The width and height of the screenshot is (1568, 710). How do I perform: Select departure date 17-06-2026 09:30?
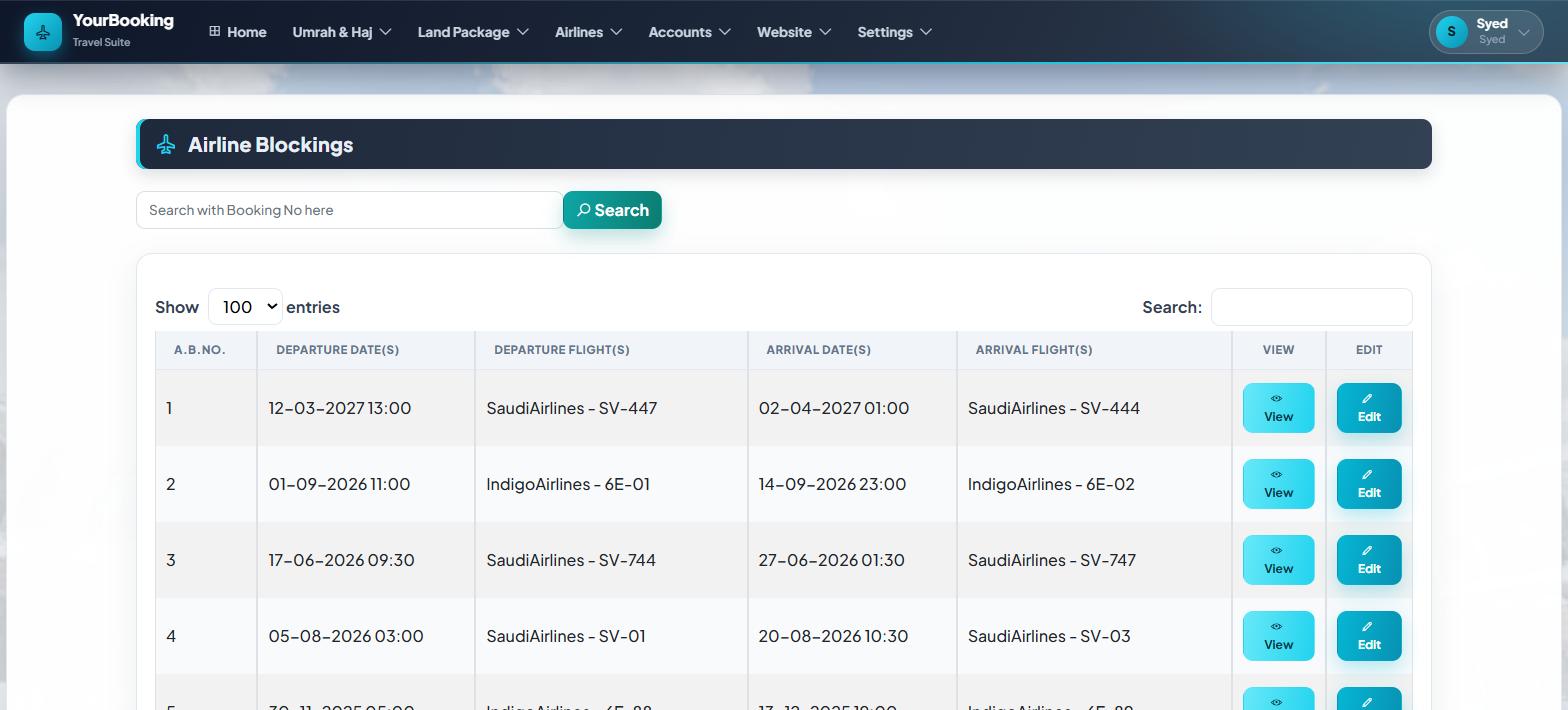tap(341, 560)
